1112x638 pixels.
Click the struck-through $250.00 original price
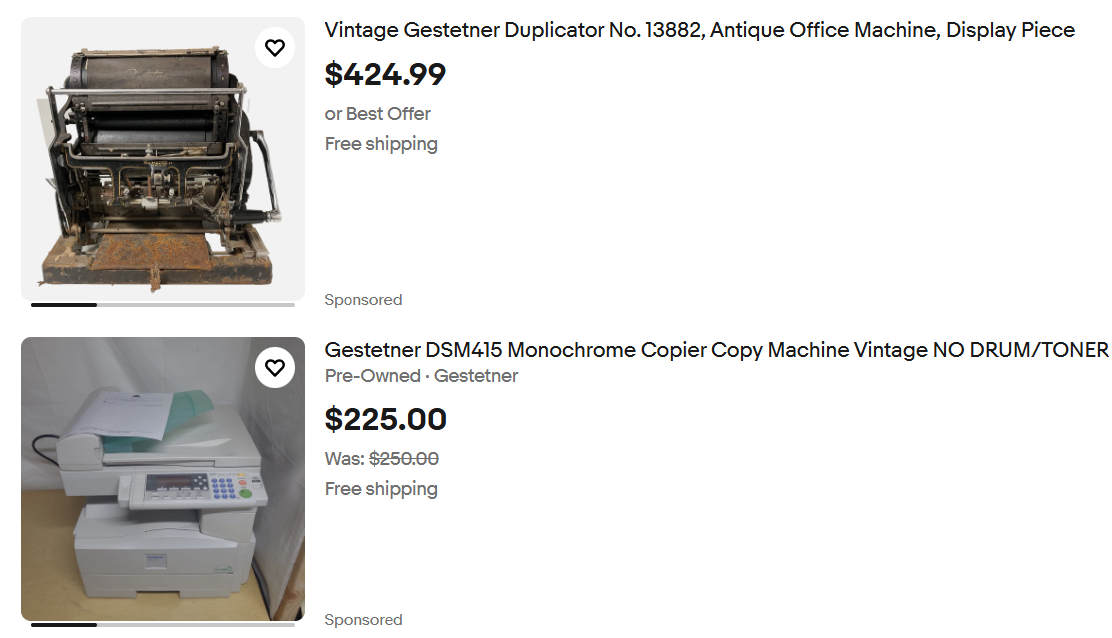point(404,459)
